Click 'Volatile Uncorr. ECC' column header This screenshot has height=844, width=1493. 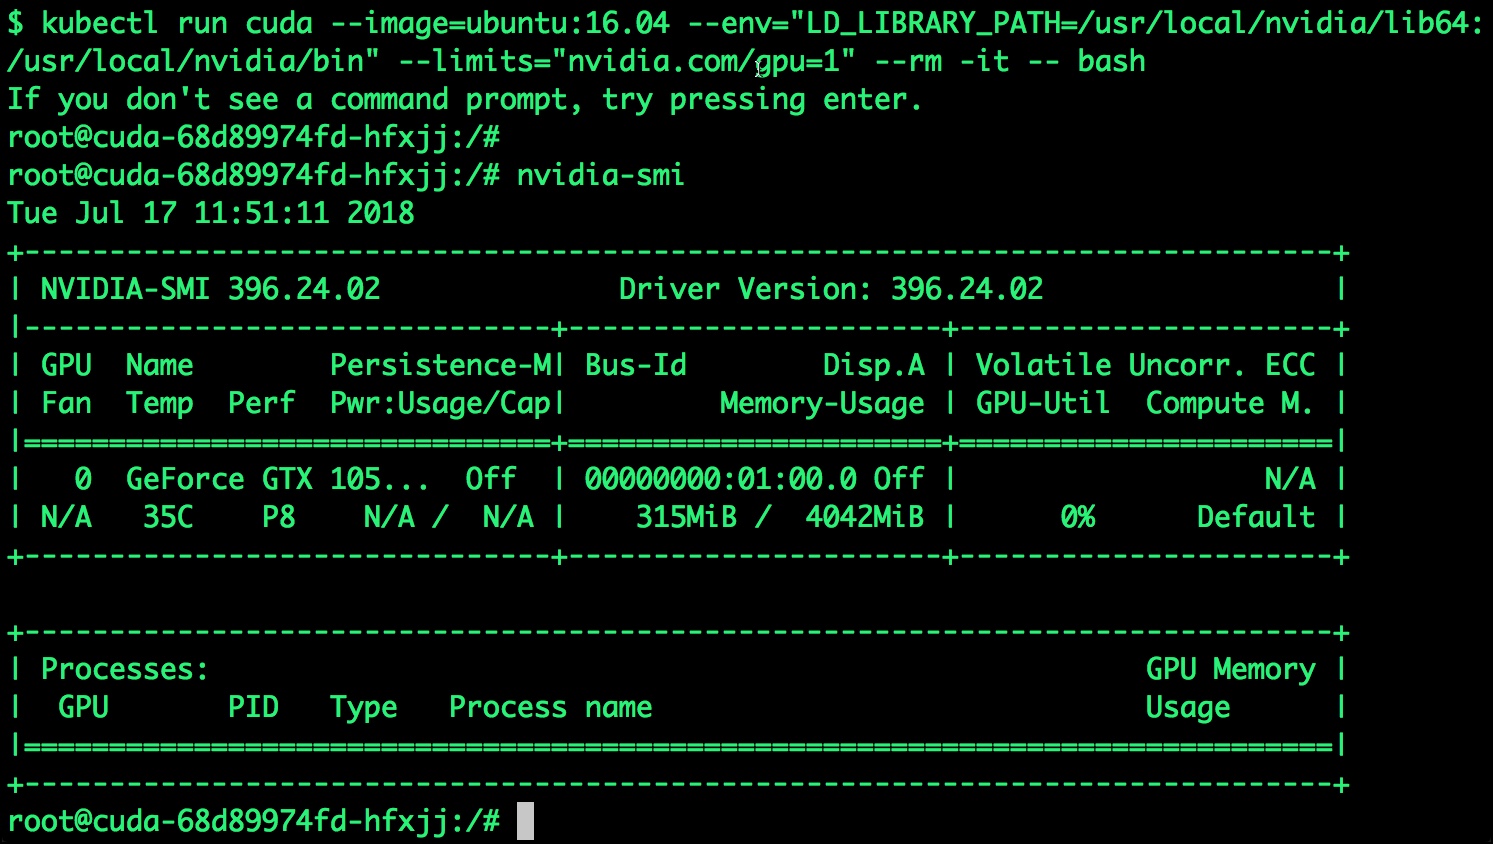tap(1146, 365)
